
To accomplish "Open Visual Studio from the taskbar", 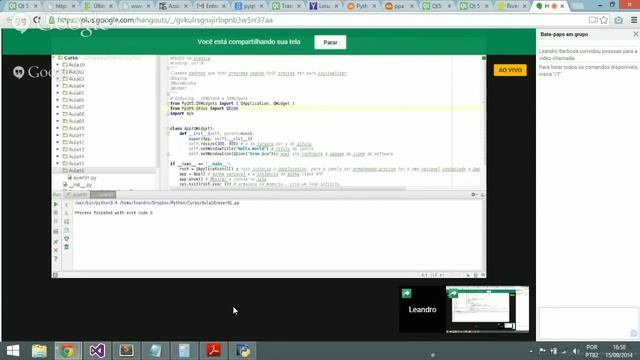I will (x=97, y=351).
